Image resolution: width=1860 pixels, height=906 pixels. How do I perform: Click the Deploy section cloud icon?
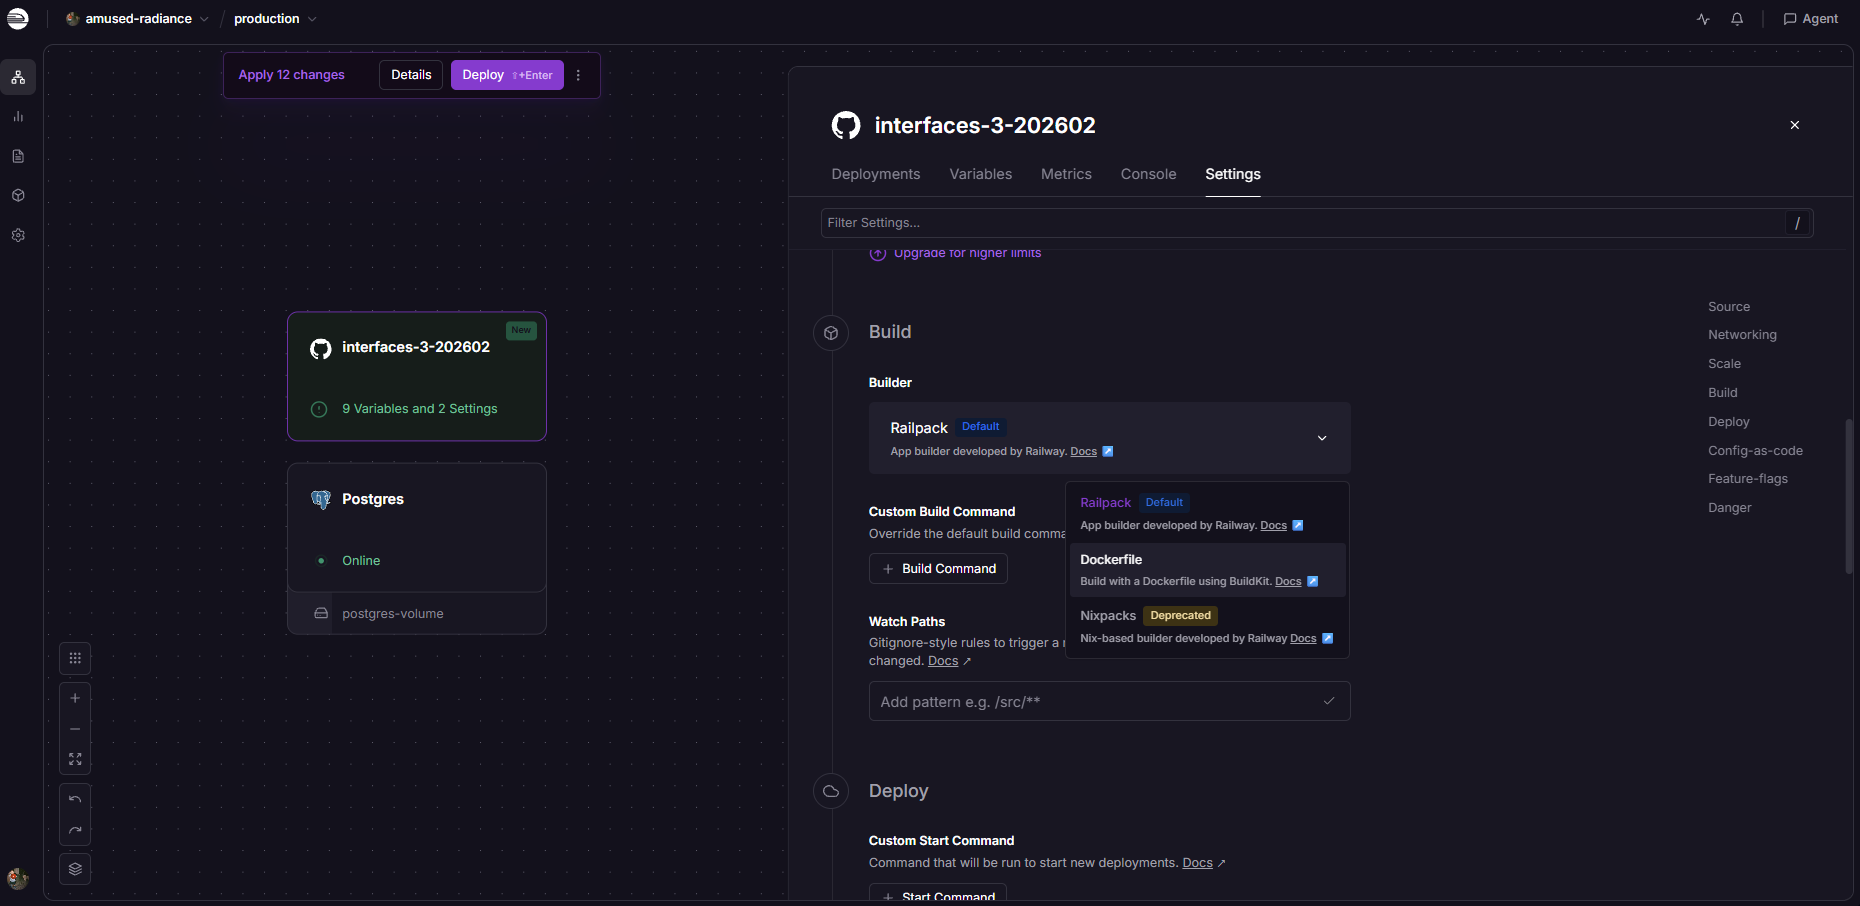(831, 792)
